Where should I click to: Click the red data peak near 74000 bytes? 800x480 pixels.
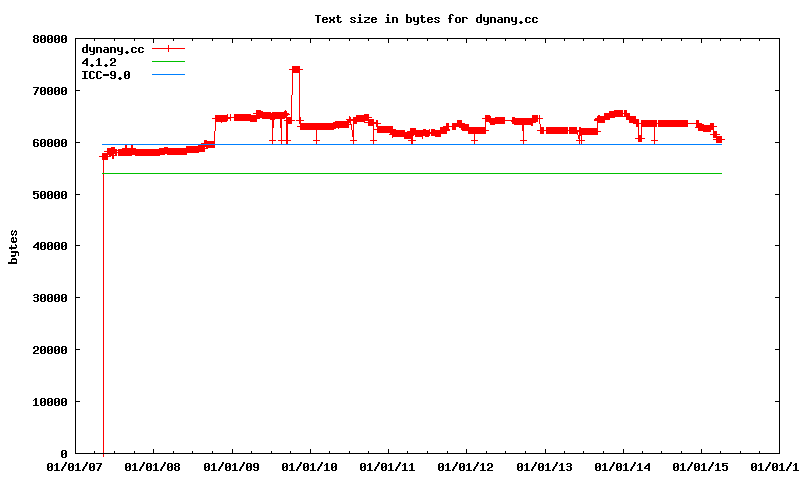(296, 69)
